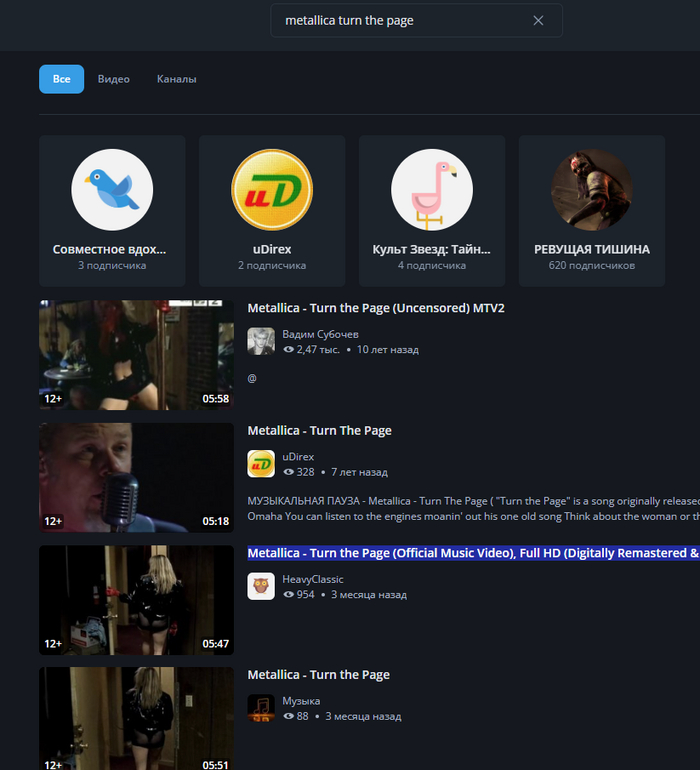Viewport: 700px width, 770px height.
Task: Open the 'РЕВУЩАЯ ТИШИНА' channel avatar
Action: (x=592, y=190)
